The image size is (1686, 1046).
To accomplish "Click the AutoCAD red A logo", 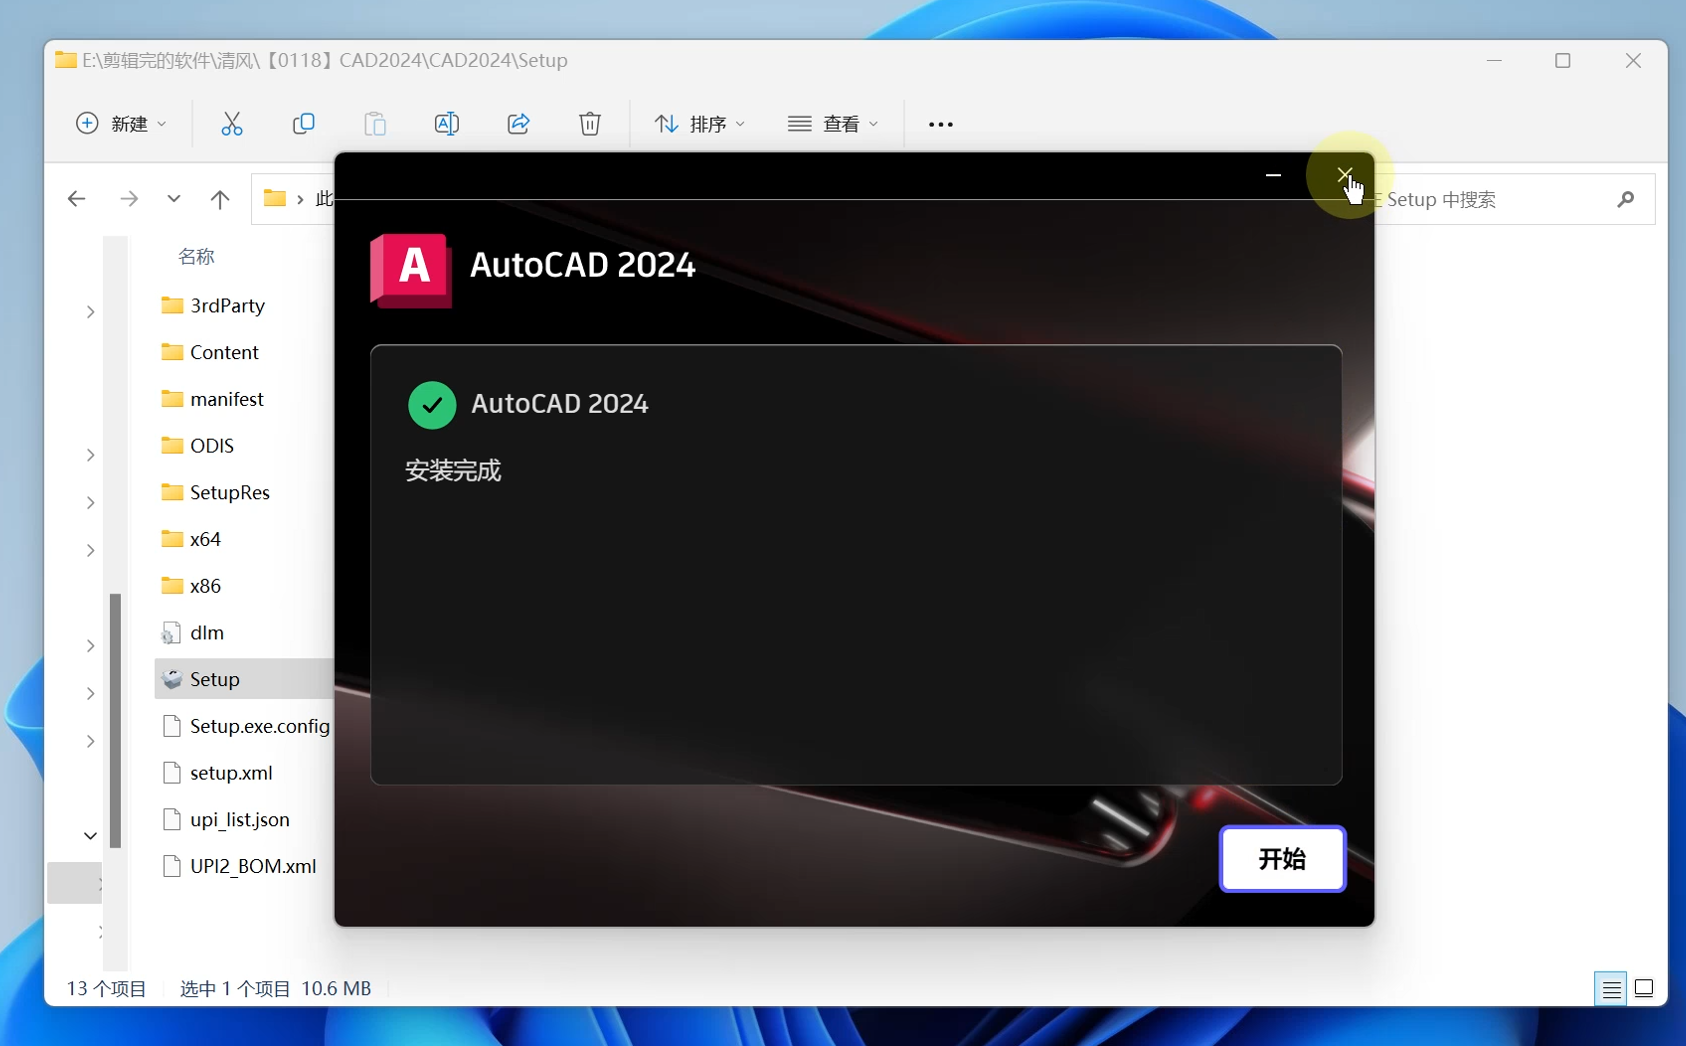I will 411,270.
